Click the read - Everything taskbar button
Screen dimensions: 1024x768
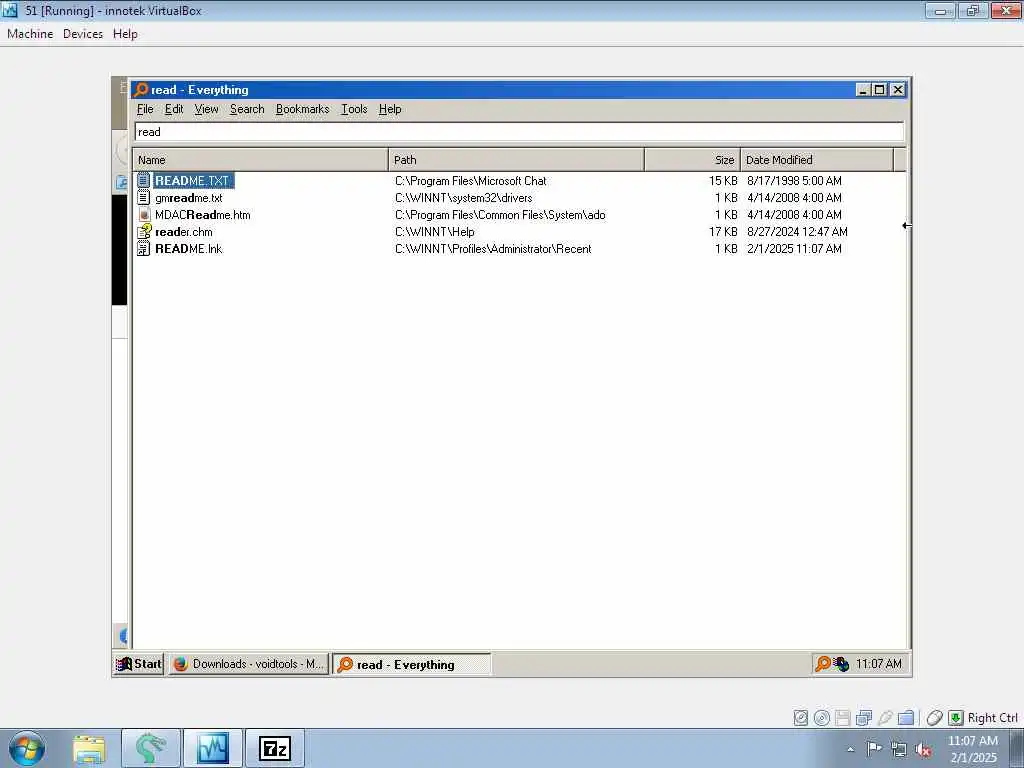click(x=411, y=664)
